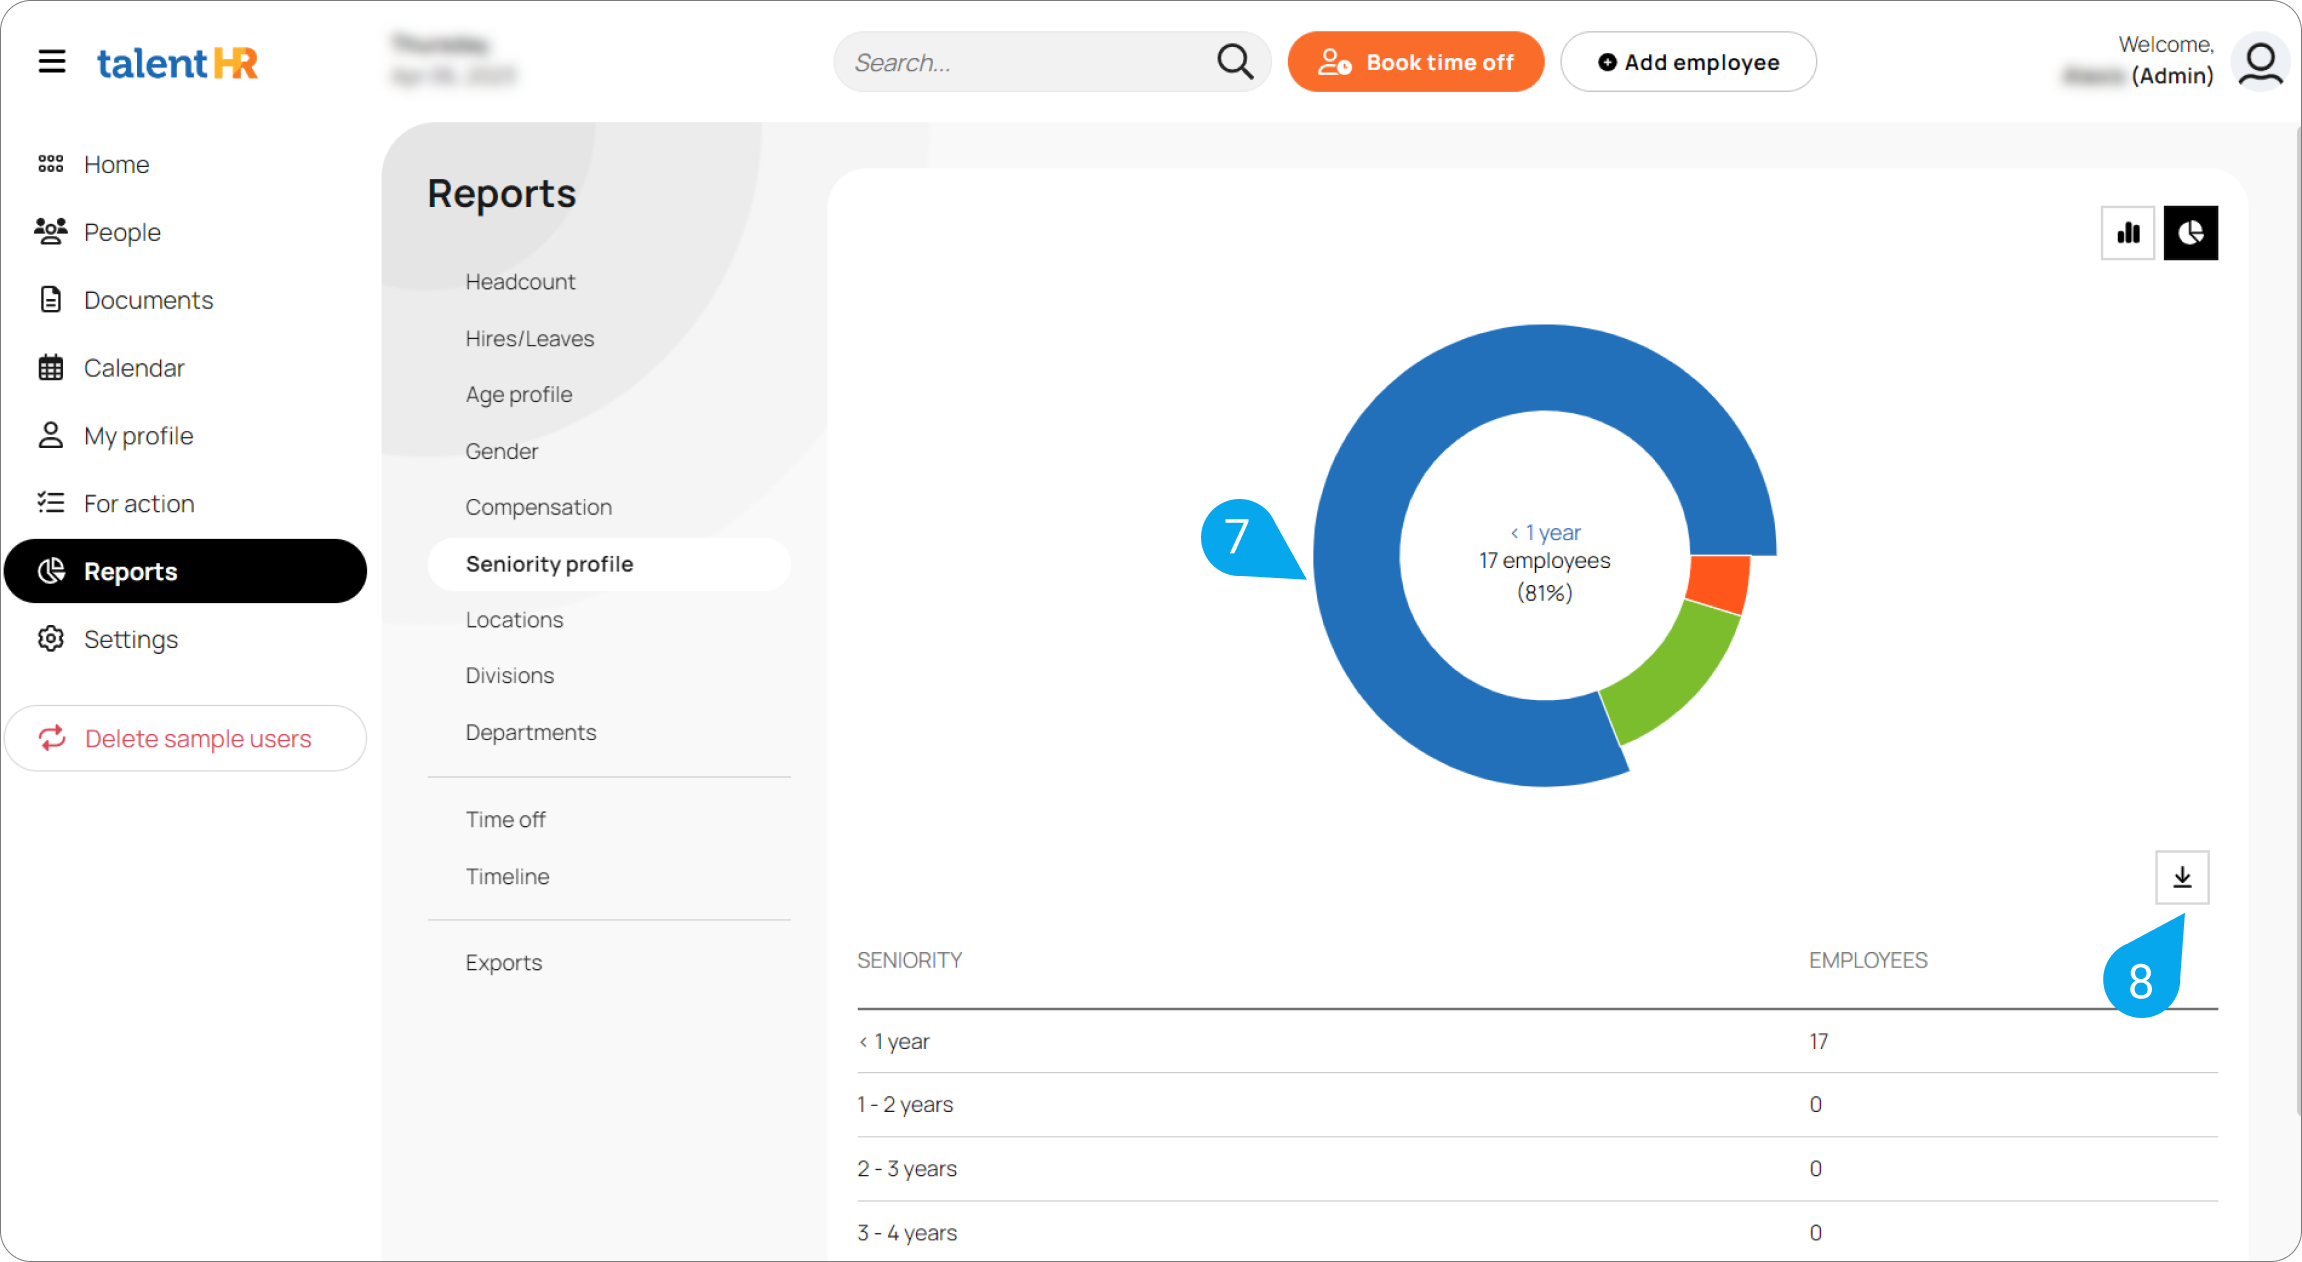The width and height of the screenshot is (2302, 1262).
Task: Open the user avatar icon
Action: point(2260,62)
